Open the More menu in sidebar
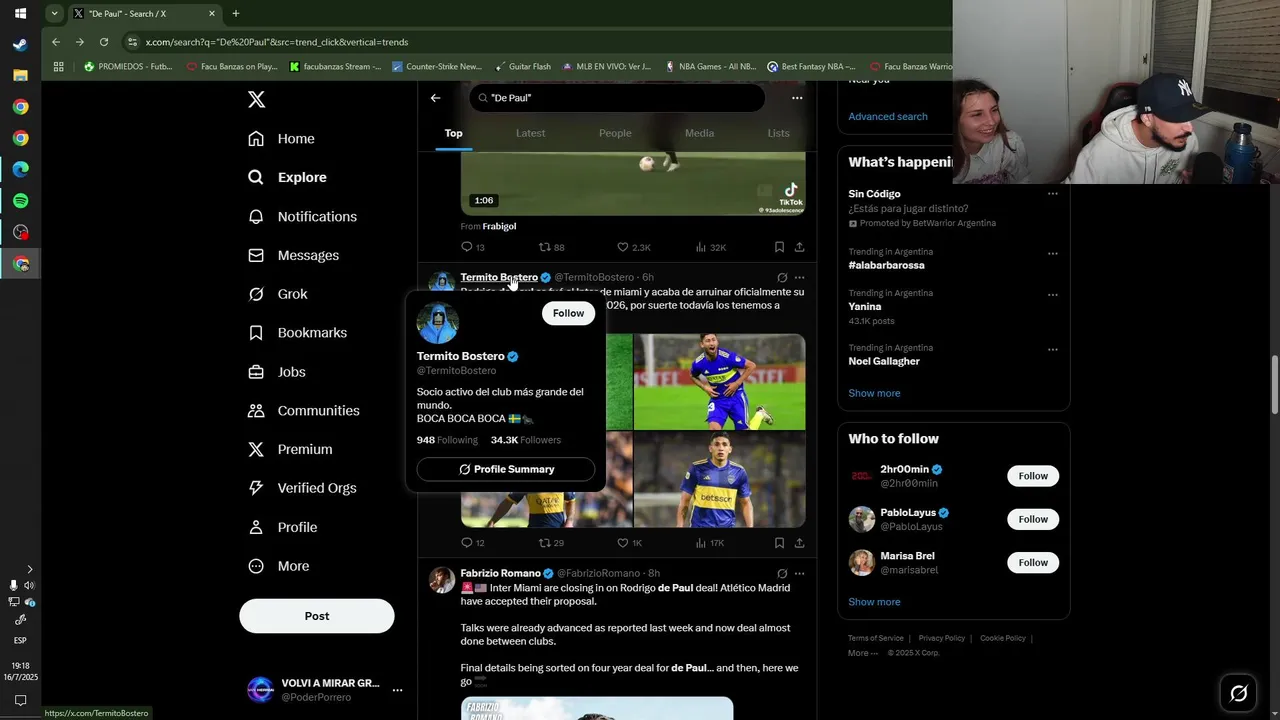The width and height of the screenshot is (1280, 720). 278,566
